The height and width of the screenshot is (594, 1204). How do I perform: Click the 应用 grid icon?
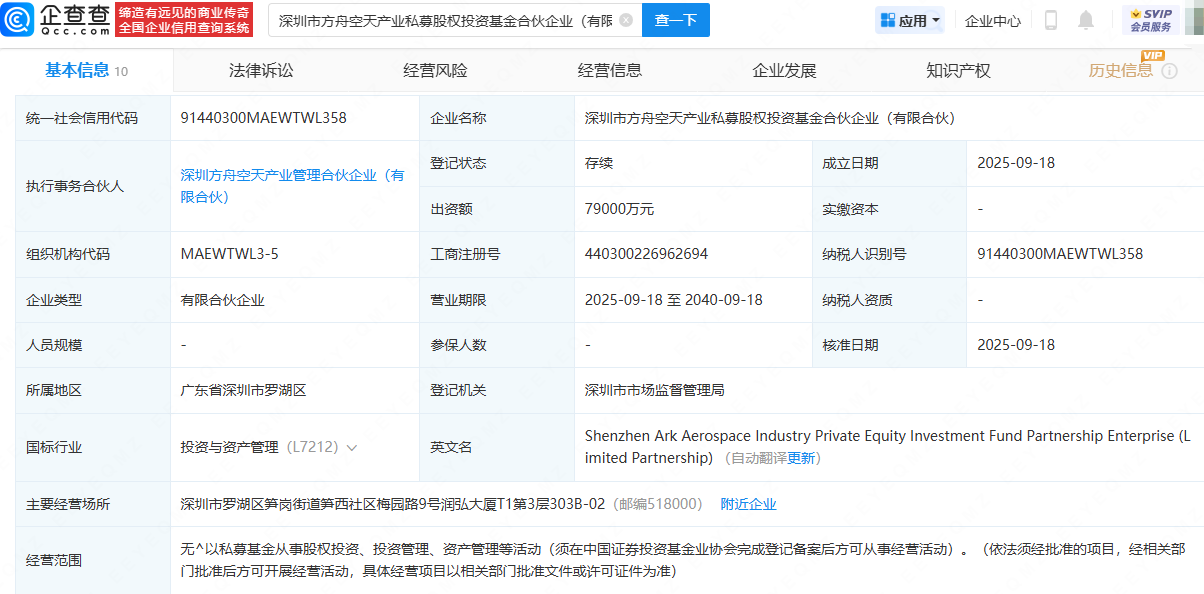coord(887,20)
